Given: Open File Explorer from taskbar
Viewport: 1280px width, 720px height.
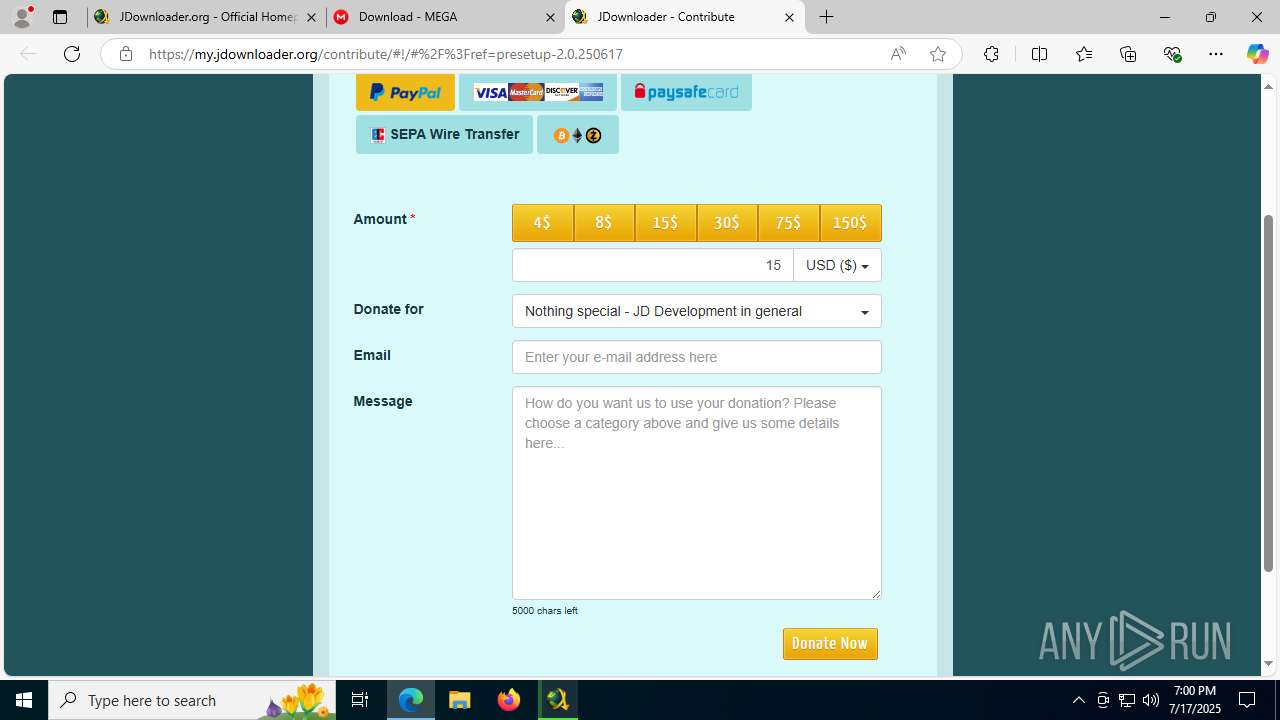Looking at the screenshot, I should click(460, 700).
